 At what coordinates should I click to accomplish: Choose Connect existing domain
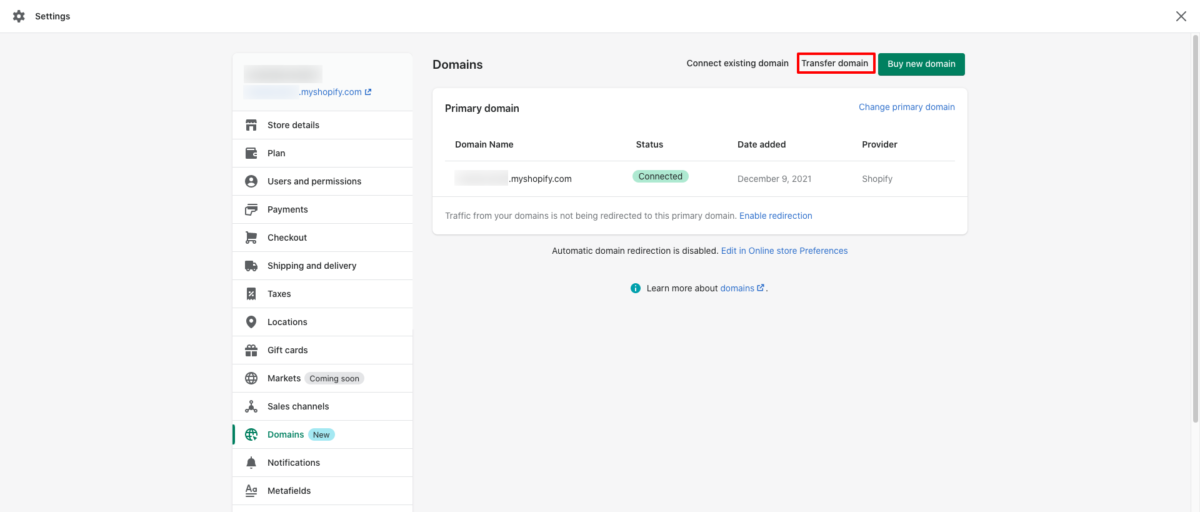pos(737,64)
